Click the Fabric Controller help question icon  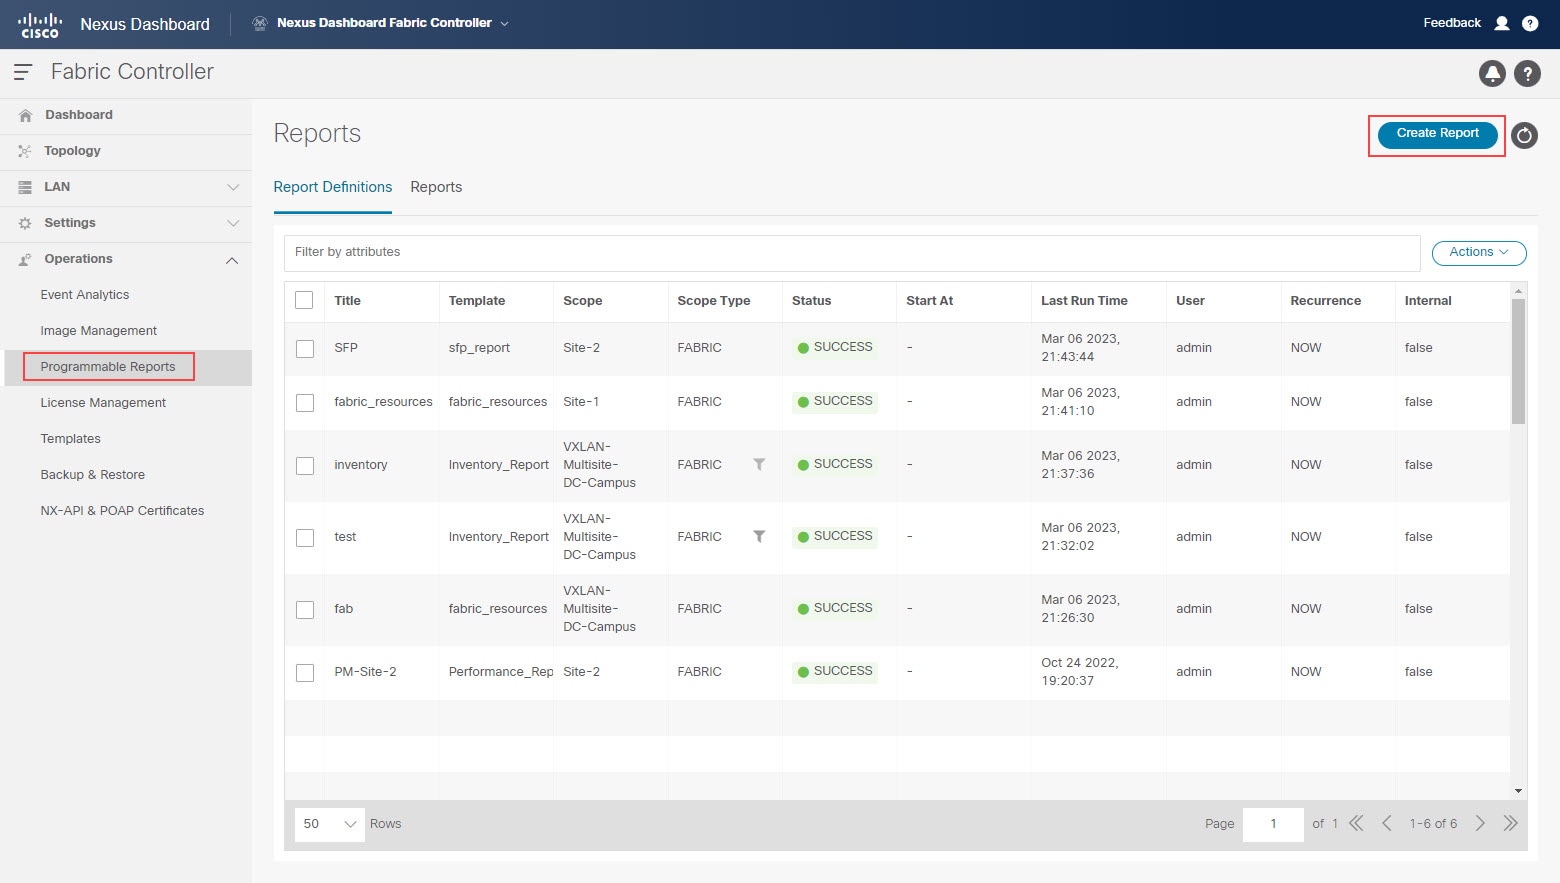[1527, 73]
